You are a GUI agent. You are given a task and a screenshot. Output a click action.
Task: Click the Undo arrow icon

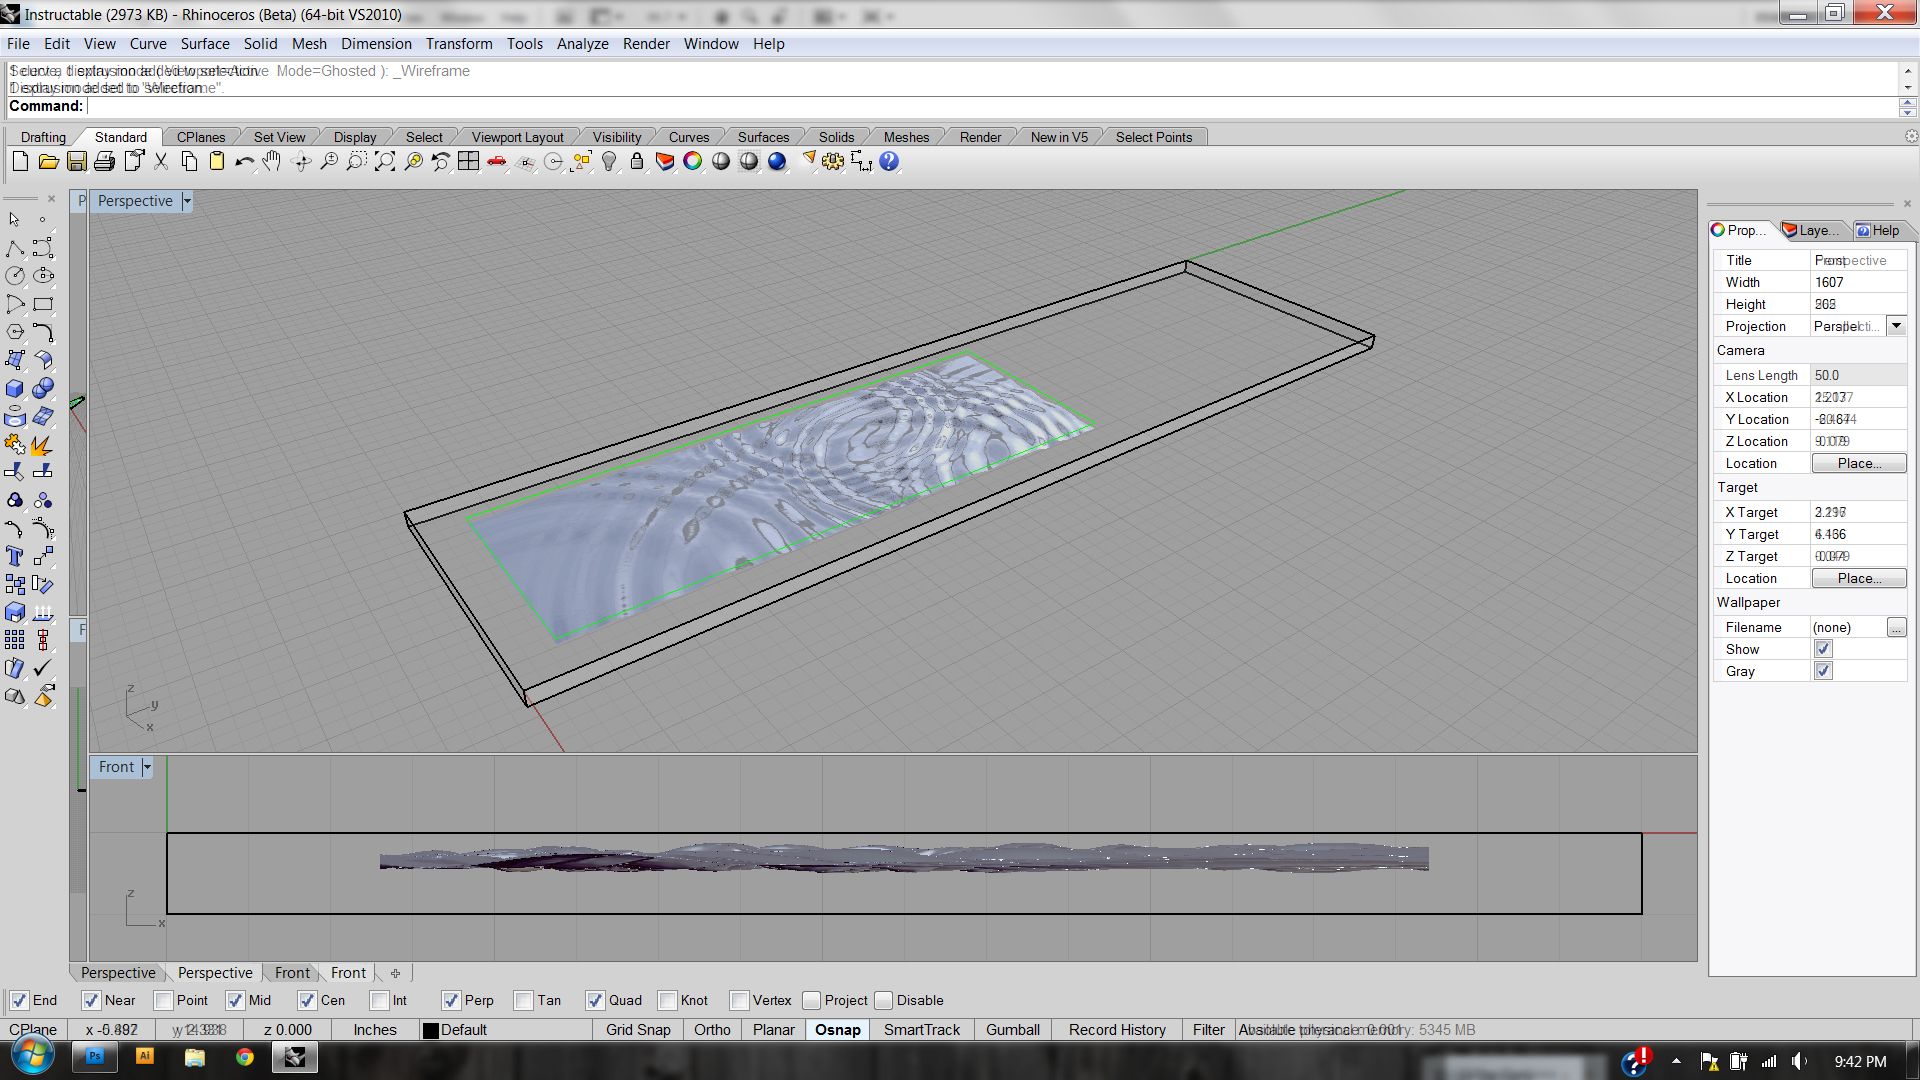[244, 162]
